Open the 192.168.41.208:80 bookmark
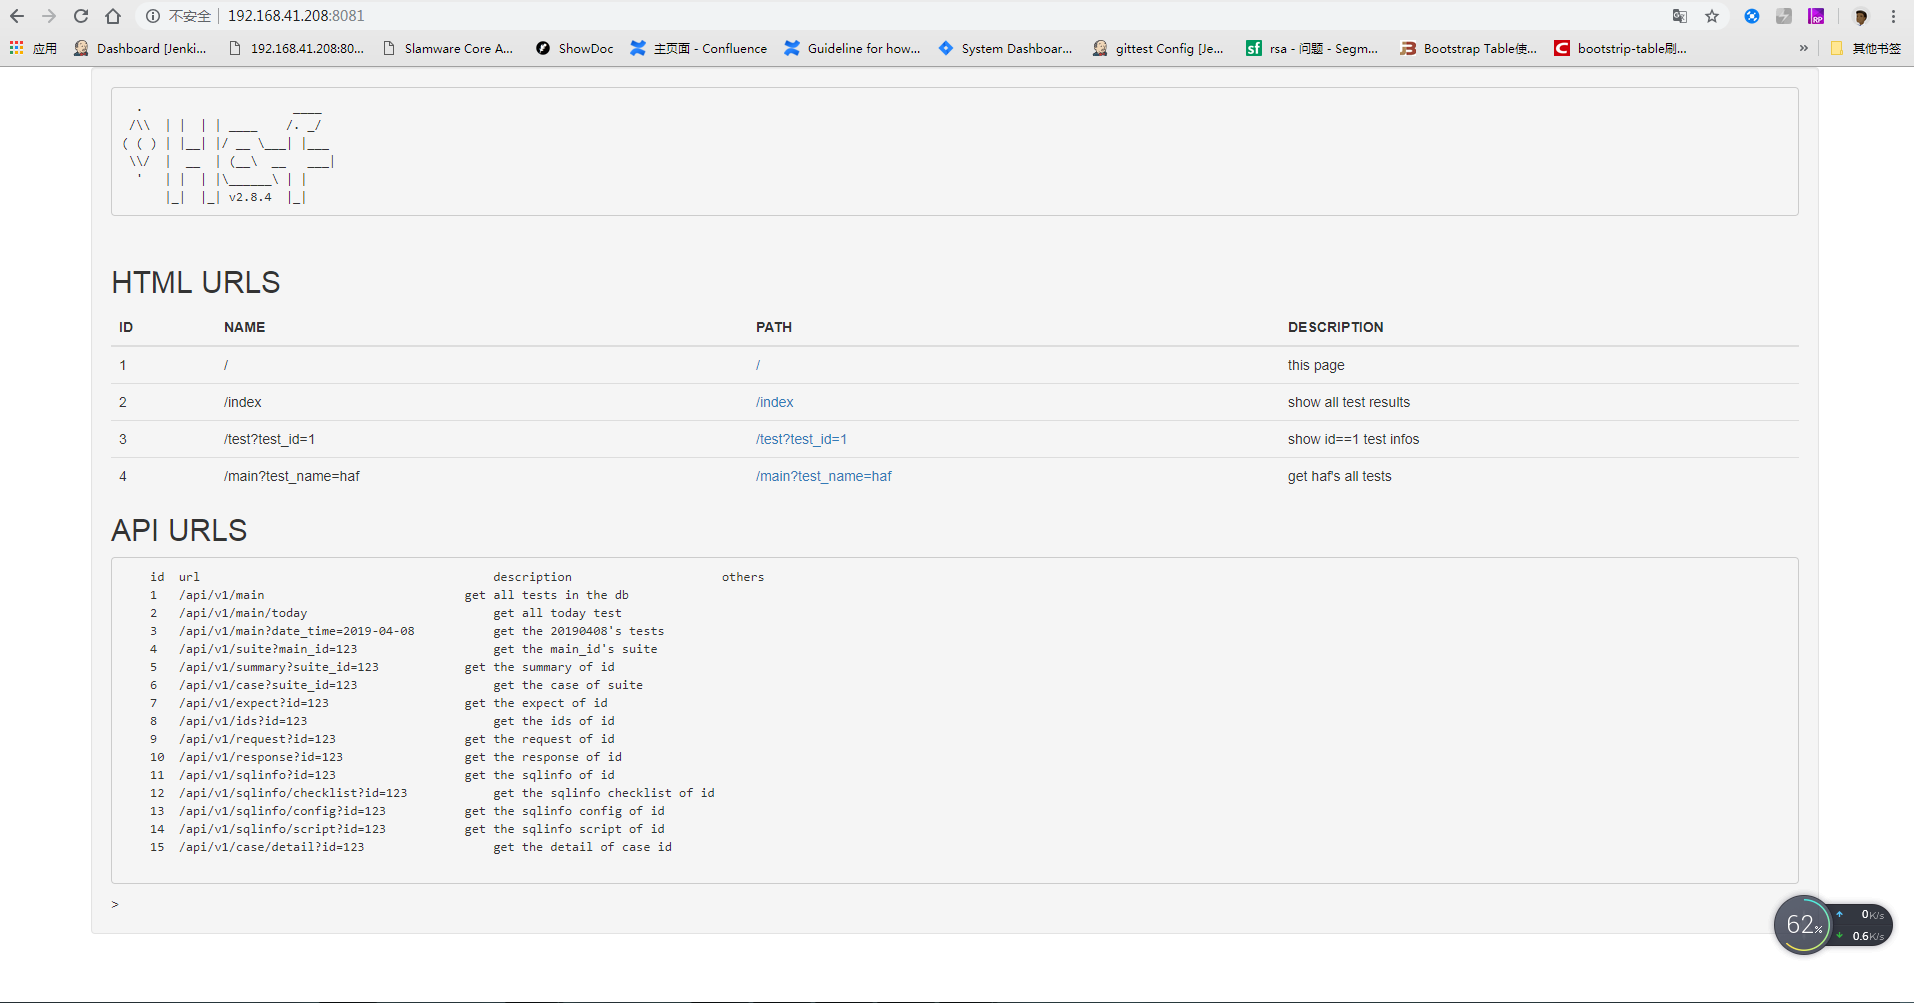Screen dimensions: 1914x1003 click(296, 48)
